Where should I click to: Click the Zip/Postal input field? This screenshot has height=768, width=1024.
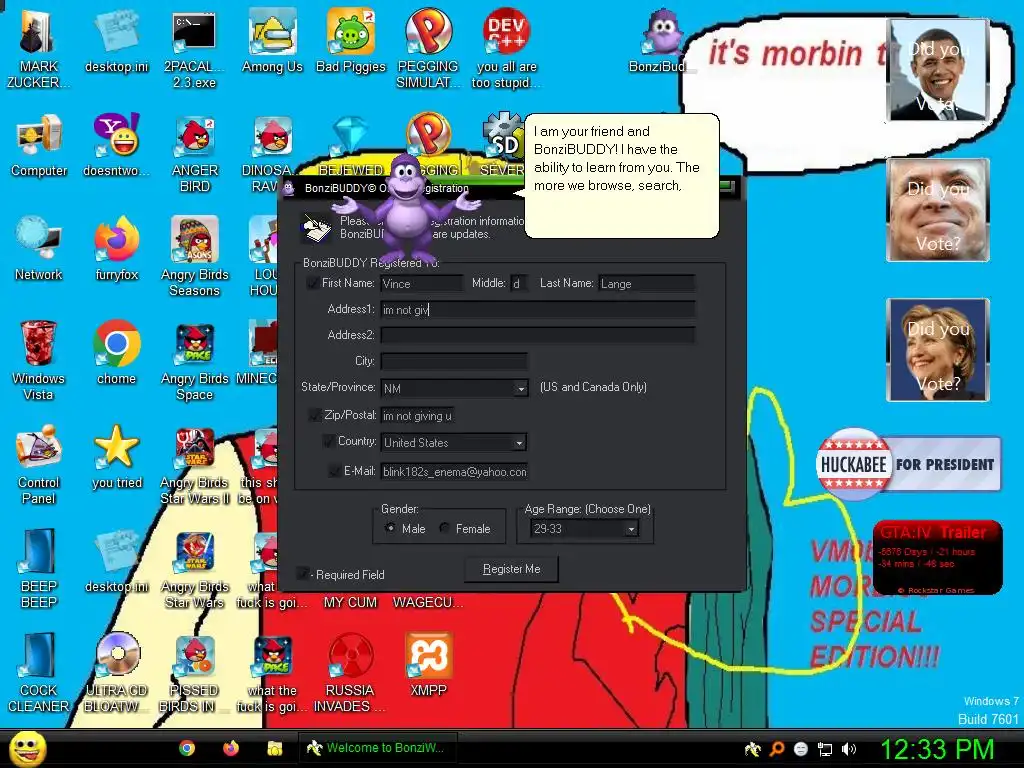point(417,415)
